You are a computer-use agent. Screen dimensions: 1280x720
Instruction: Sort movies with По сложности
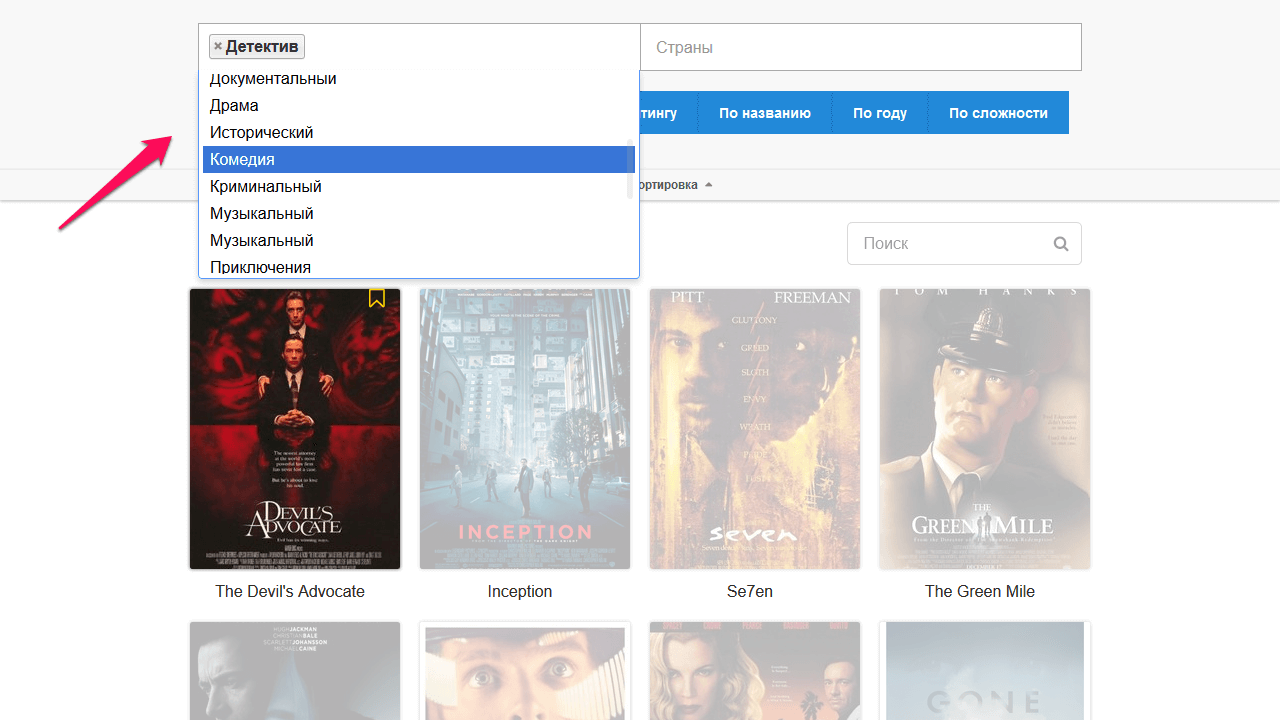[x=998, y=113]
